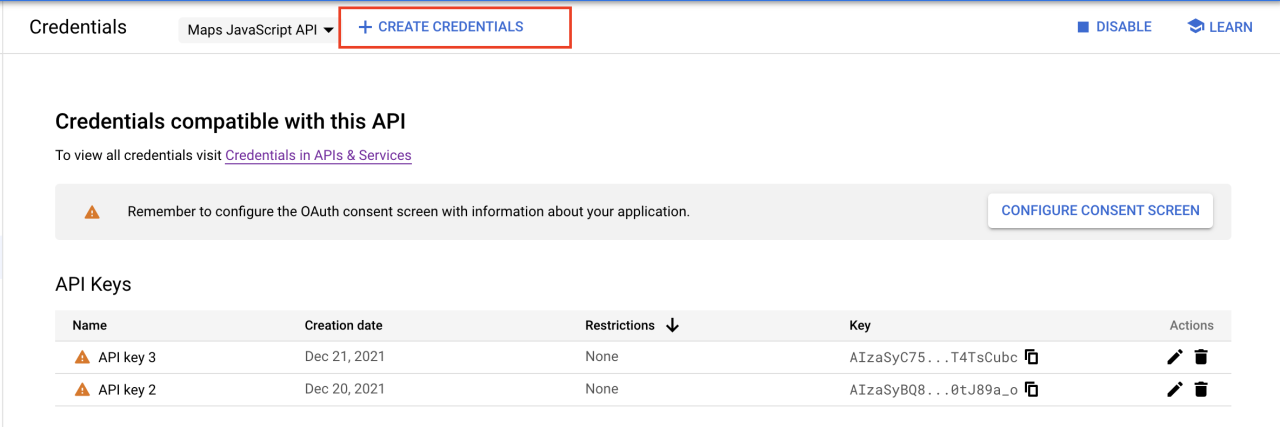Open the API key 2 name
The width and height of the screenshot is (1280, 427).
click(x=127, y=390)
